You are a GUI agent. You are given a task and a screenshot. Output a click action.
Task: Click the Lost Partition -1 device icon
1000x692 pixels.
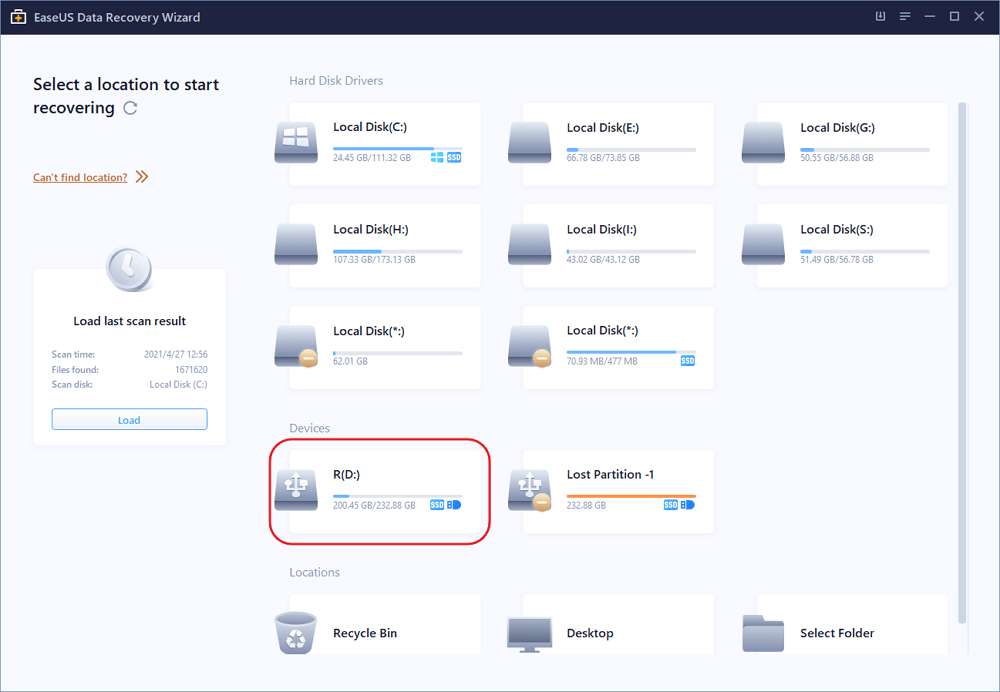click(x=530, y=490)
